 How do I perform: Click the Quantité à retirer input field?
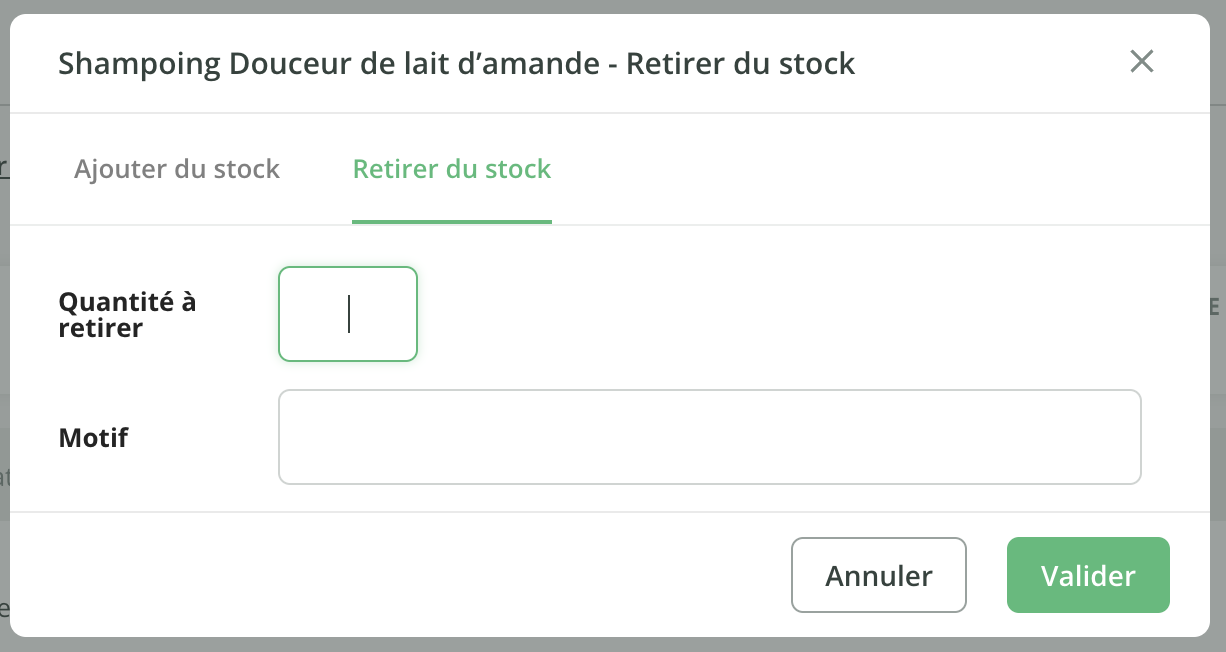coord(347,314)
